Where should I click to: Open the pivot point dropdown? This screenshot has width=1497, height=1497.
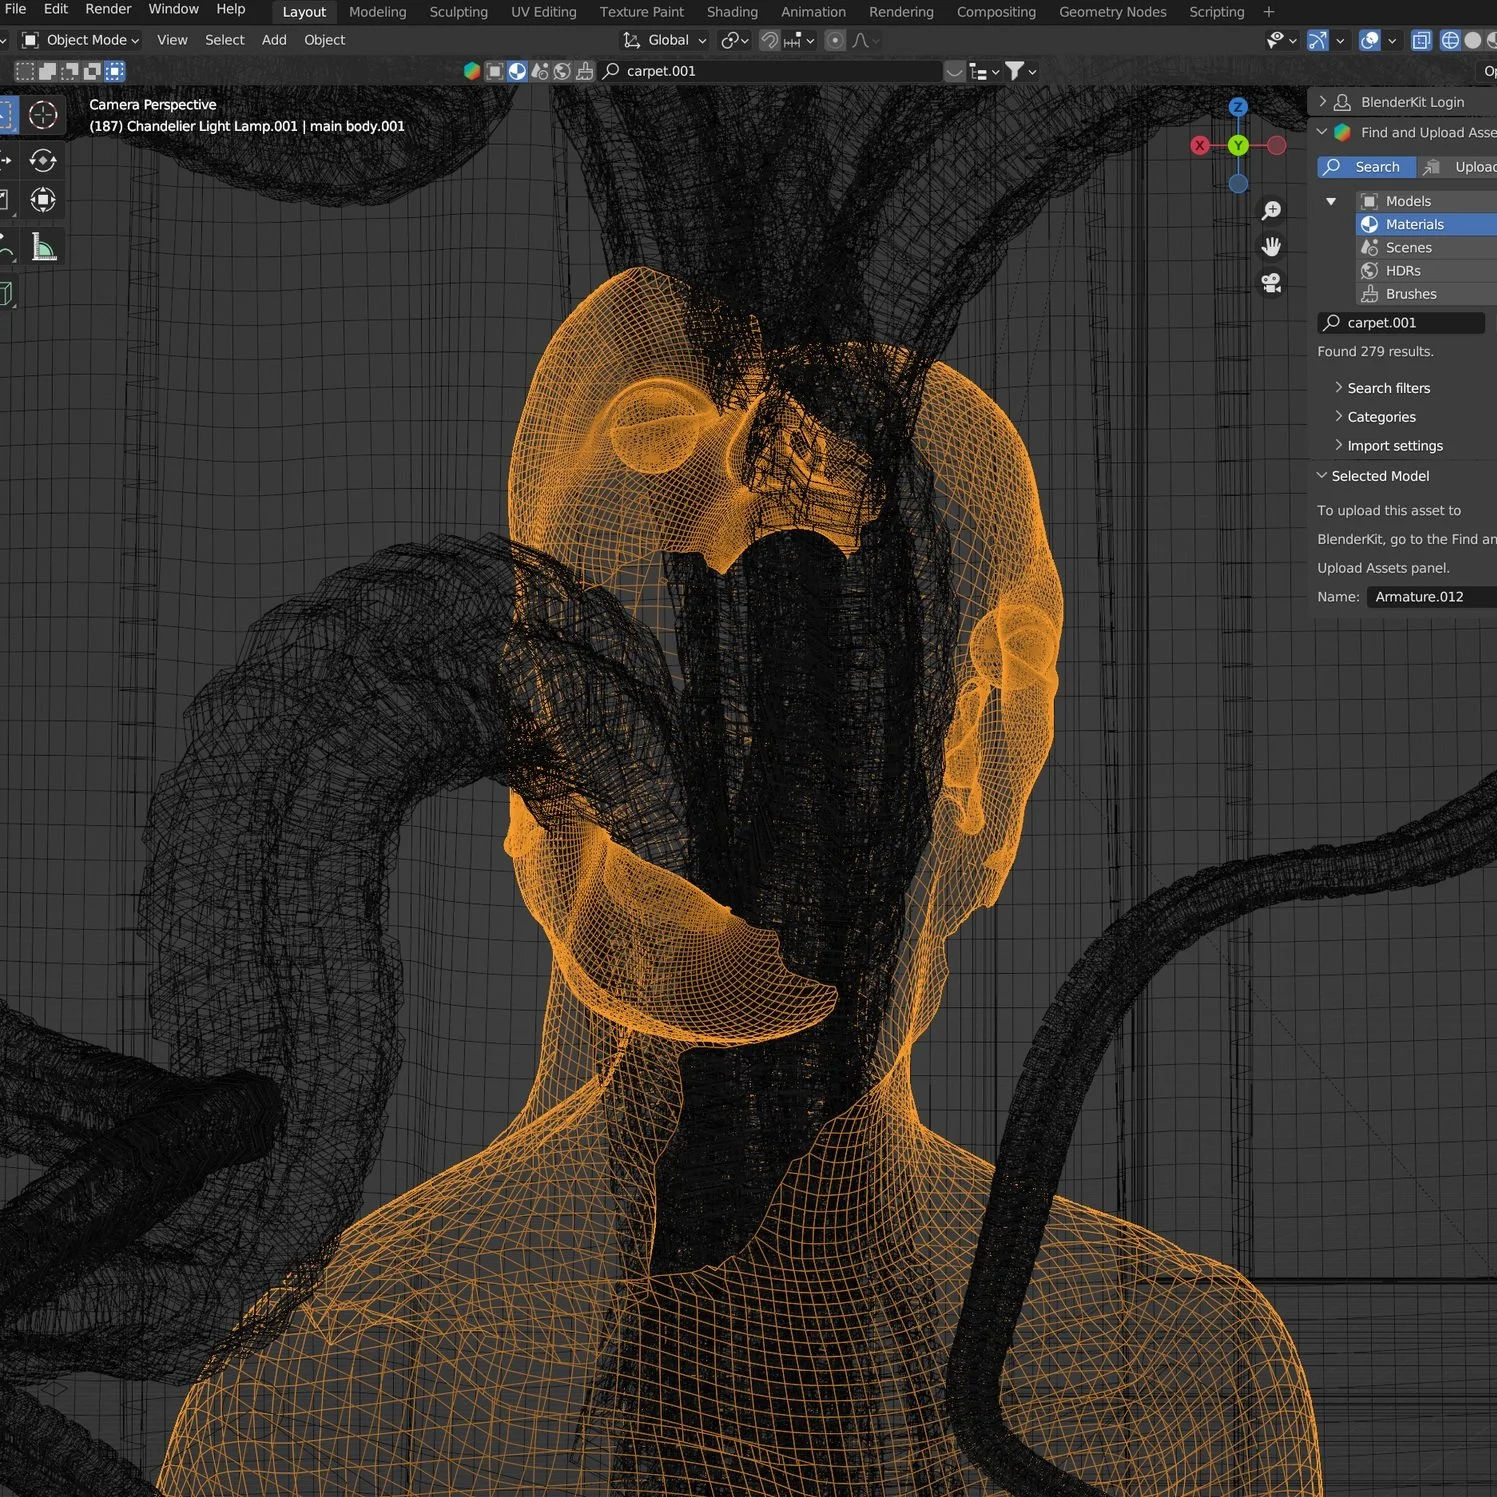[x=735, y=40]
